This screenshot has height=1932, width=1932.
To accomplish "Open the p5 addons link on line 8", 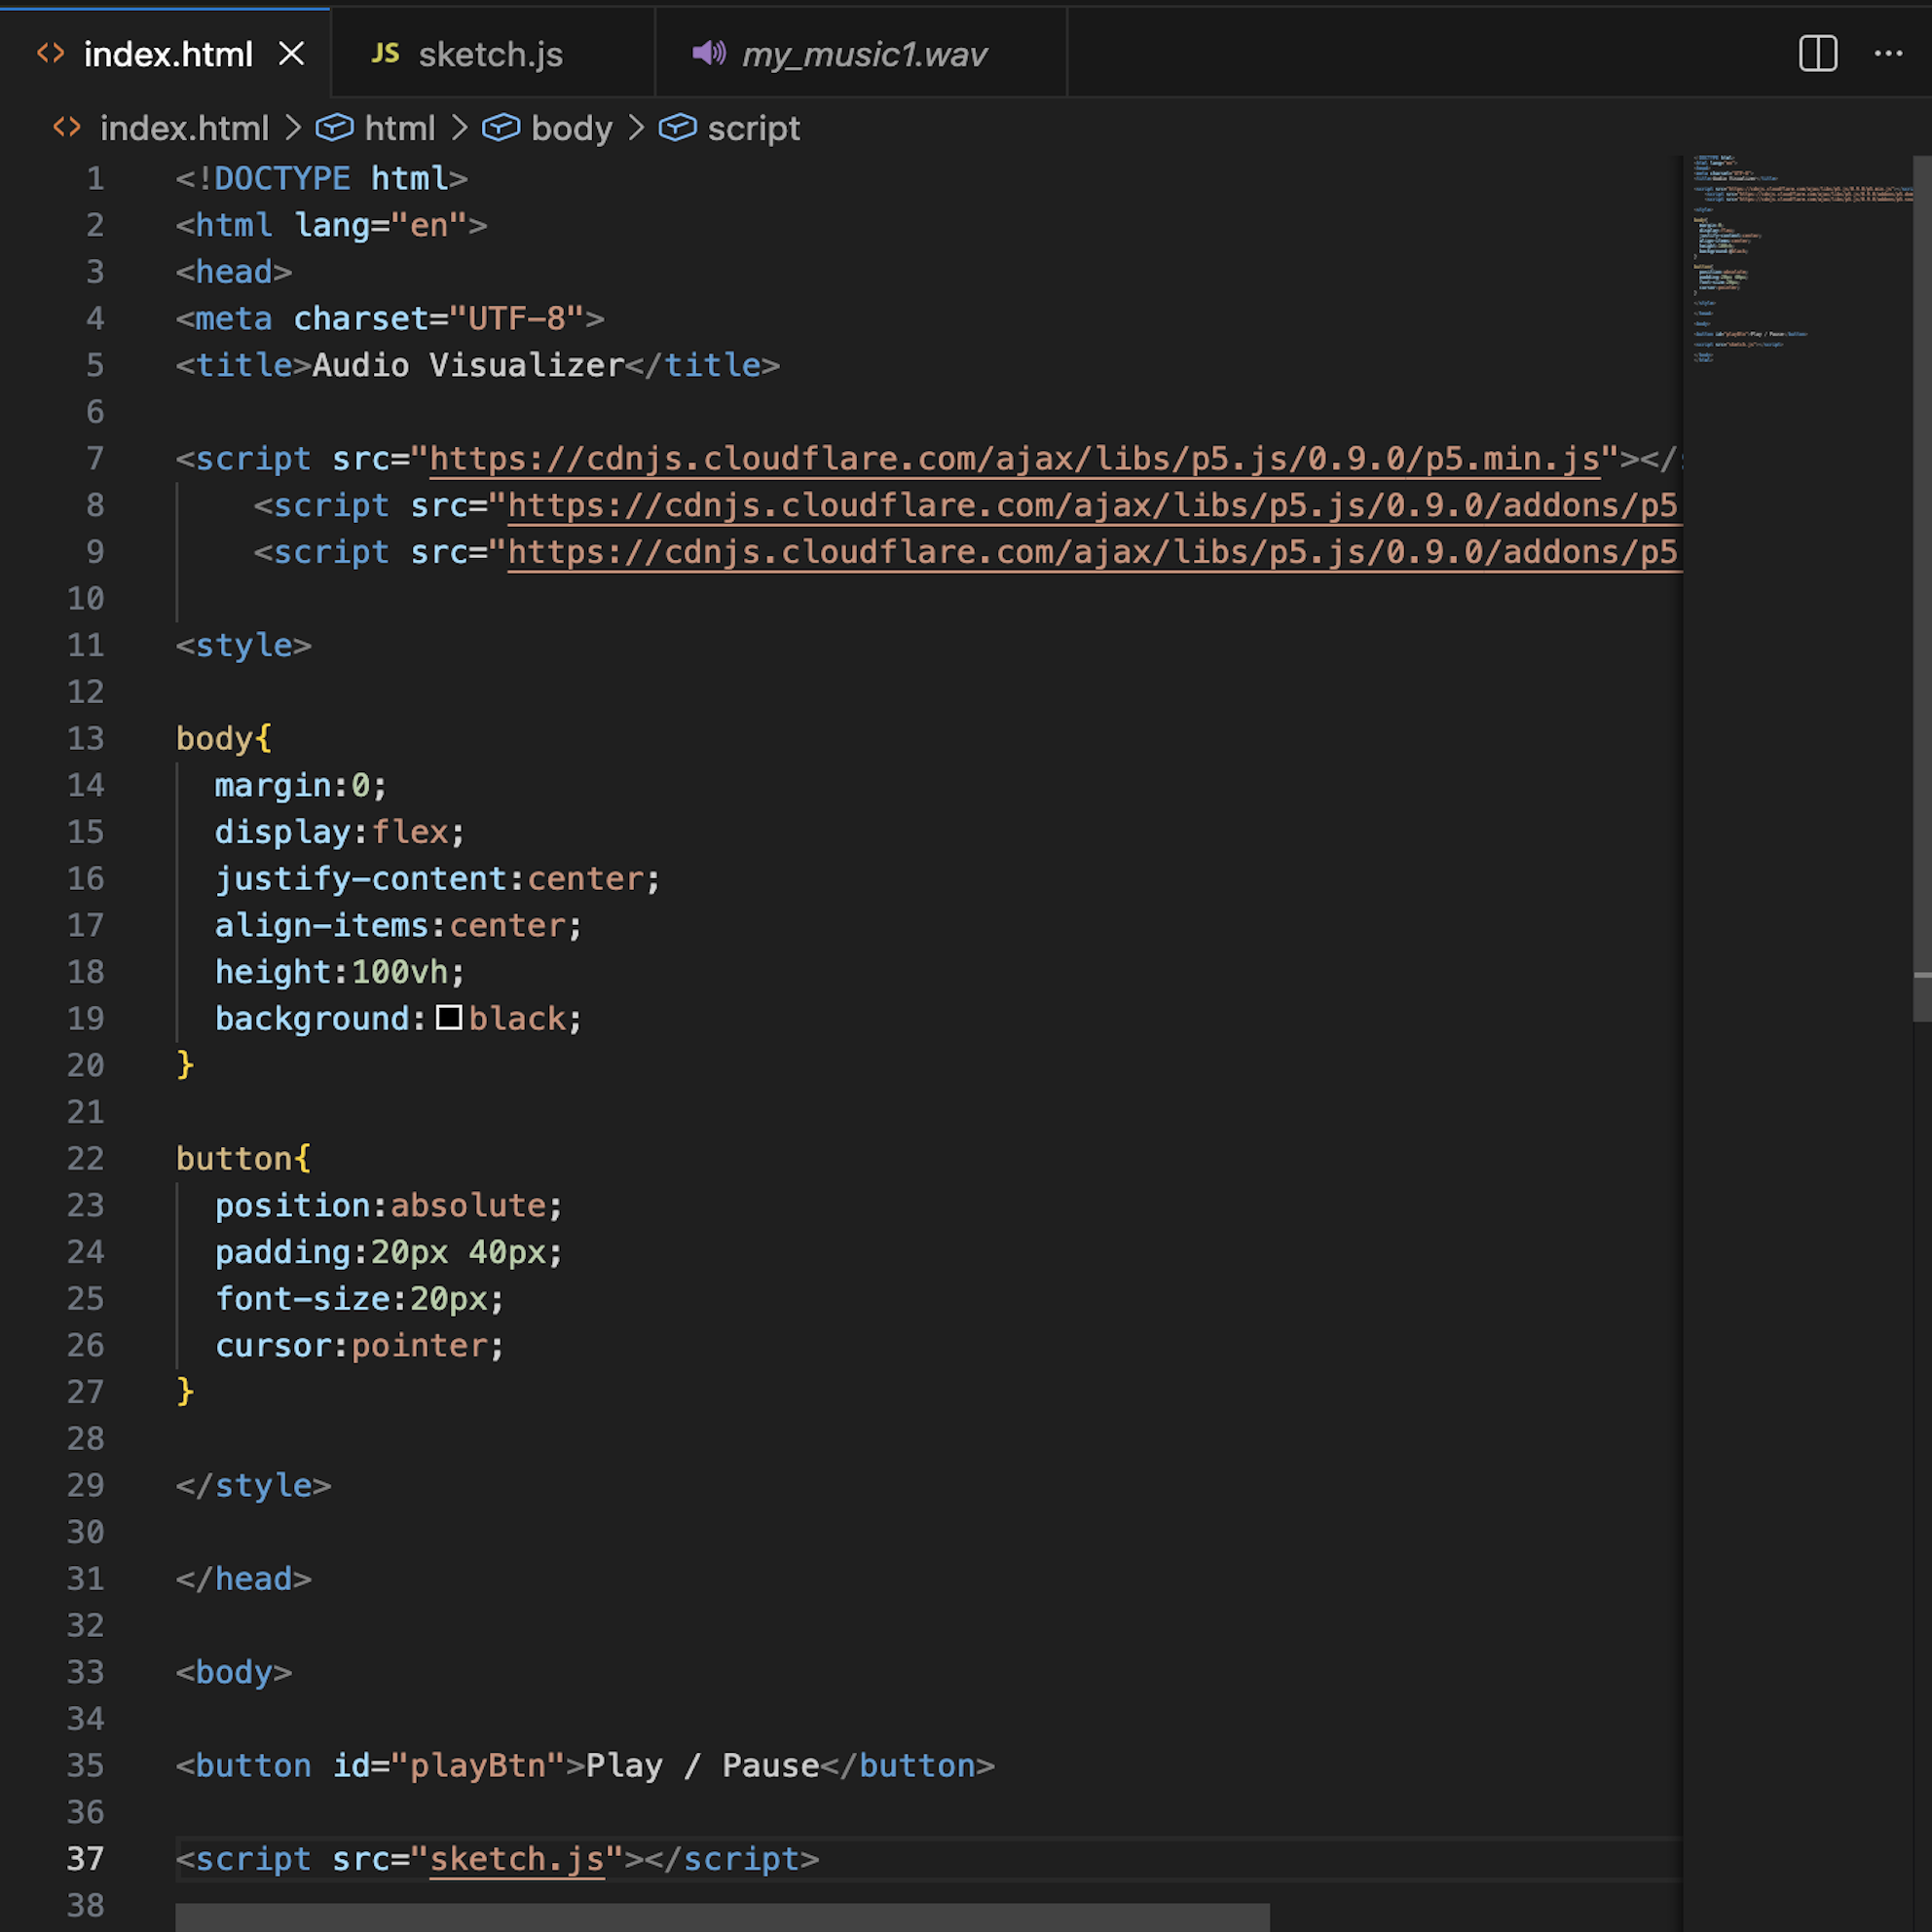I will click(1094, 506).
